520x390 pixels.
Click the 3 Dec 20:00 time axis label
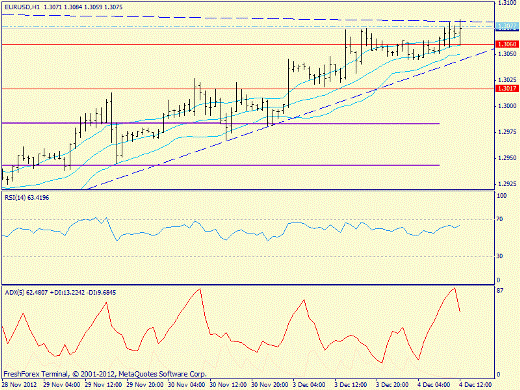(x=393, y=384)
